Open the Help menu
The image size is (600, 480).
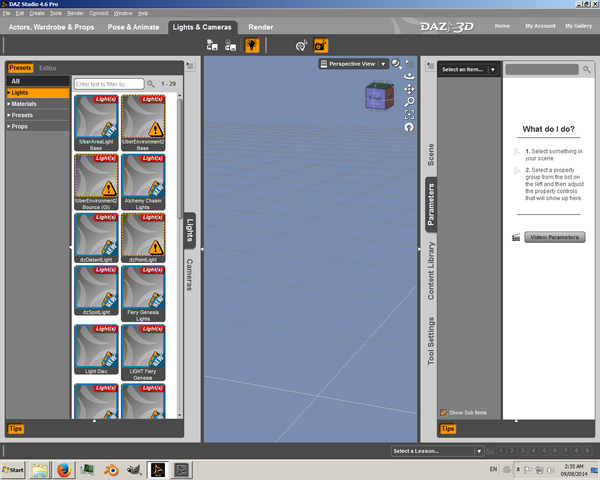click(143, 13)
